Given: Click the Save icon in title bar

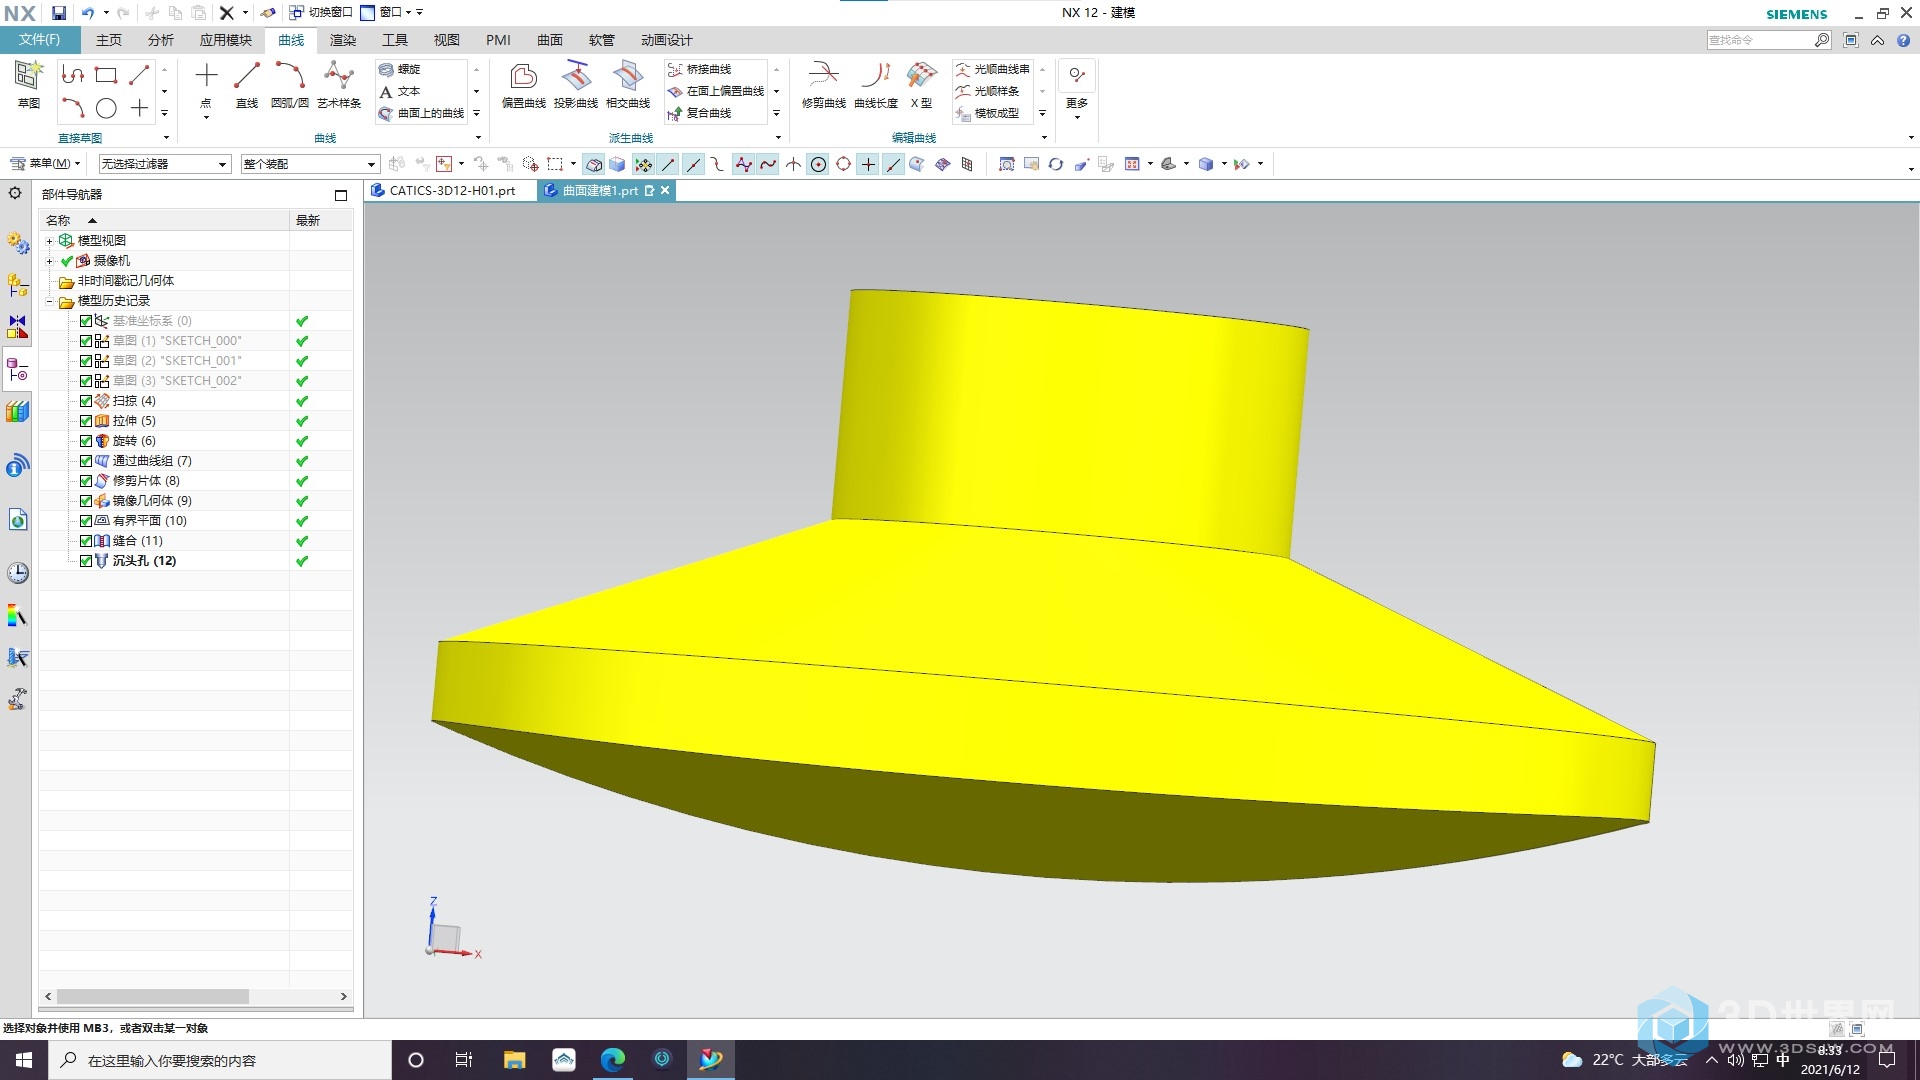Looking at the screenshot, I should pos(59,13).
